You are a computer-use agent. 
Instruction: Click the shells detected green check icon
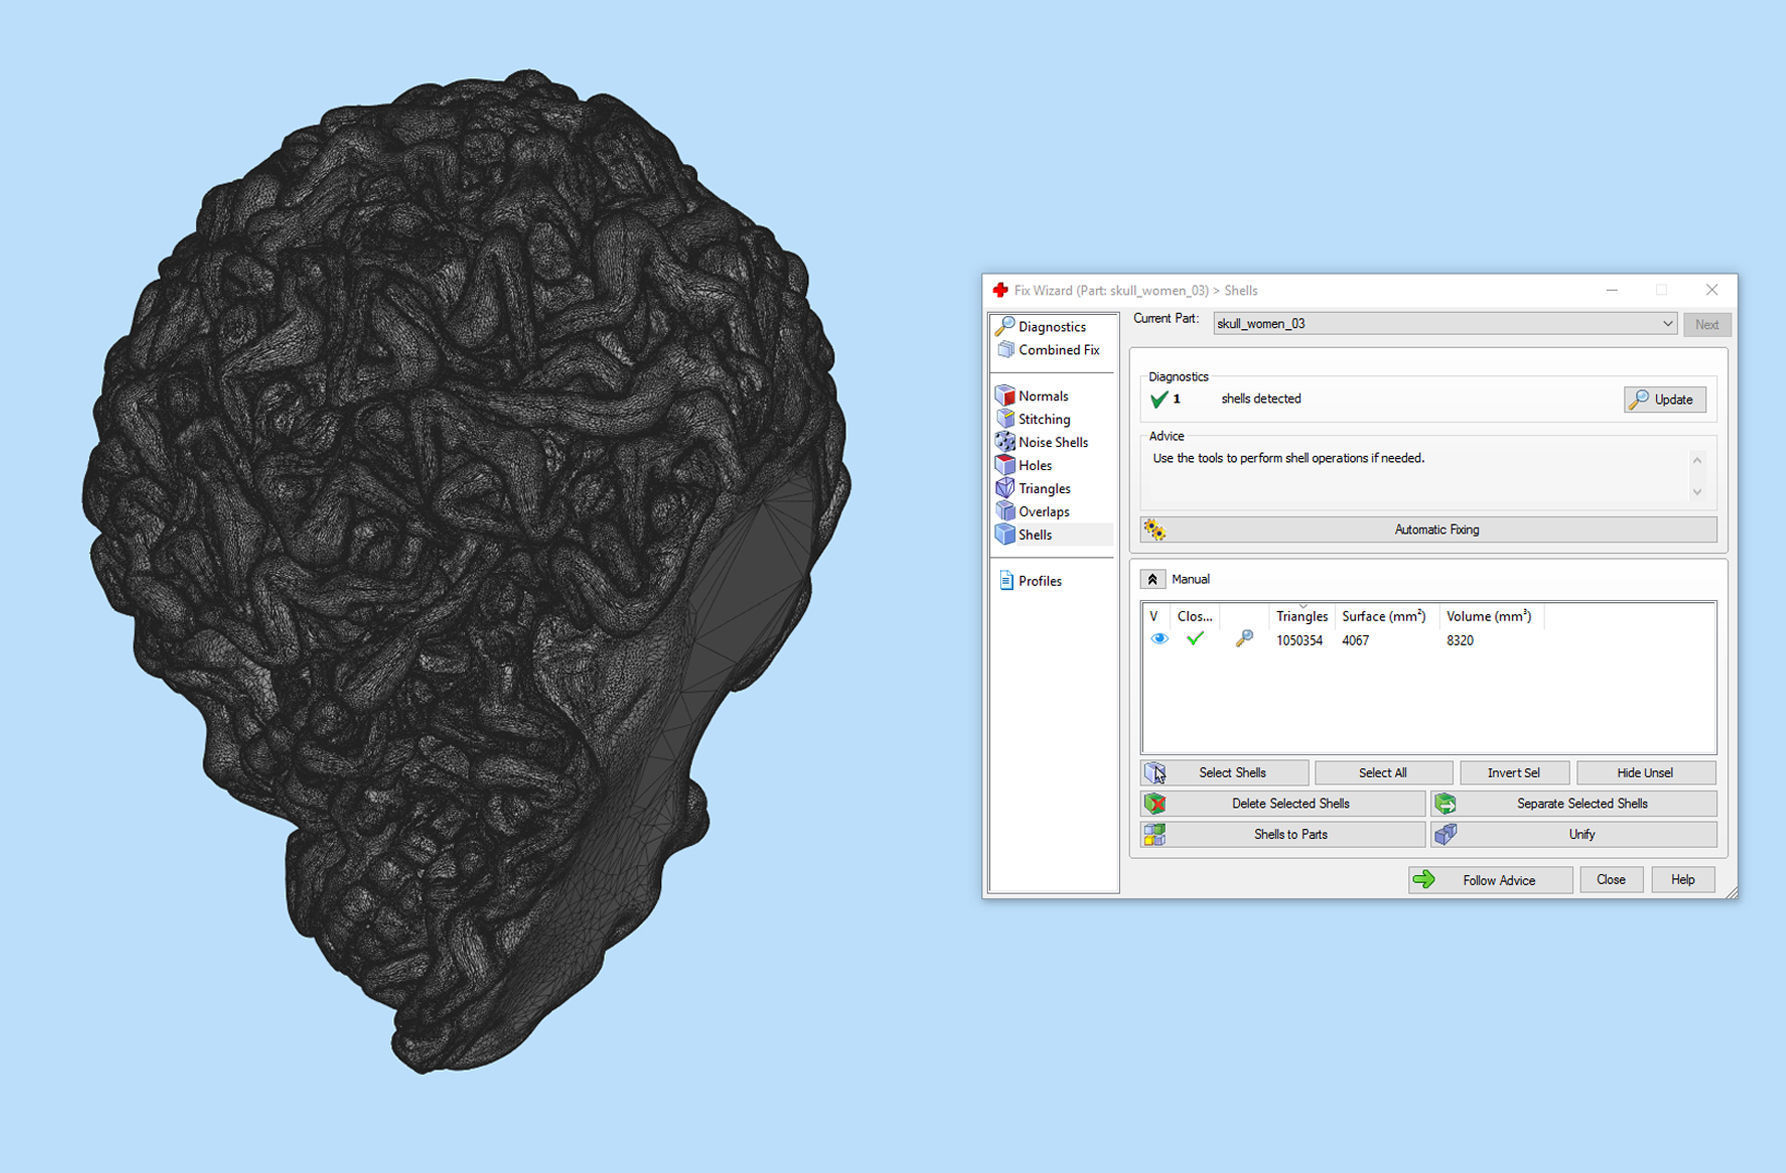[x=1159, y=399]
